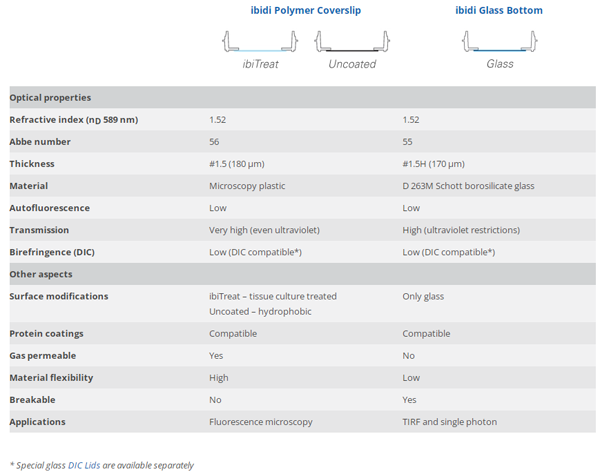Click the Surface modifications row label
Image resolution: width=600 pixels, height=474 pixels.
[x=58, y=296]
